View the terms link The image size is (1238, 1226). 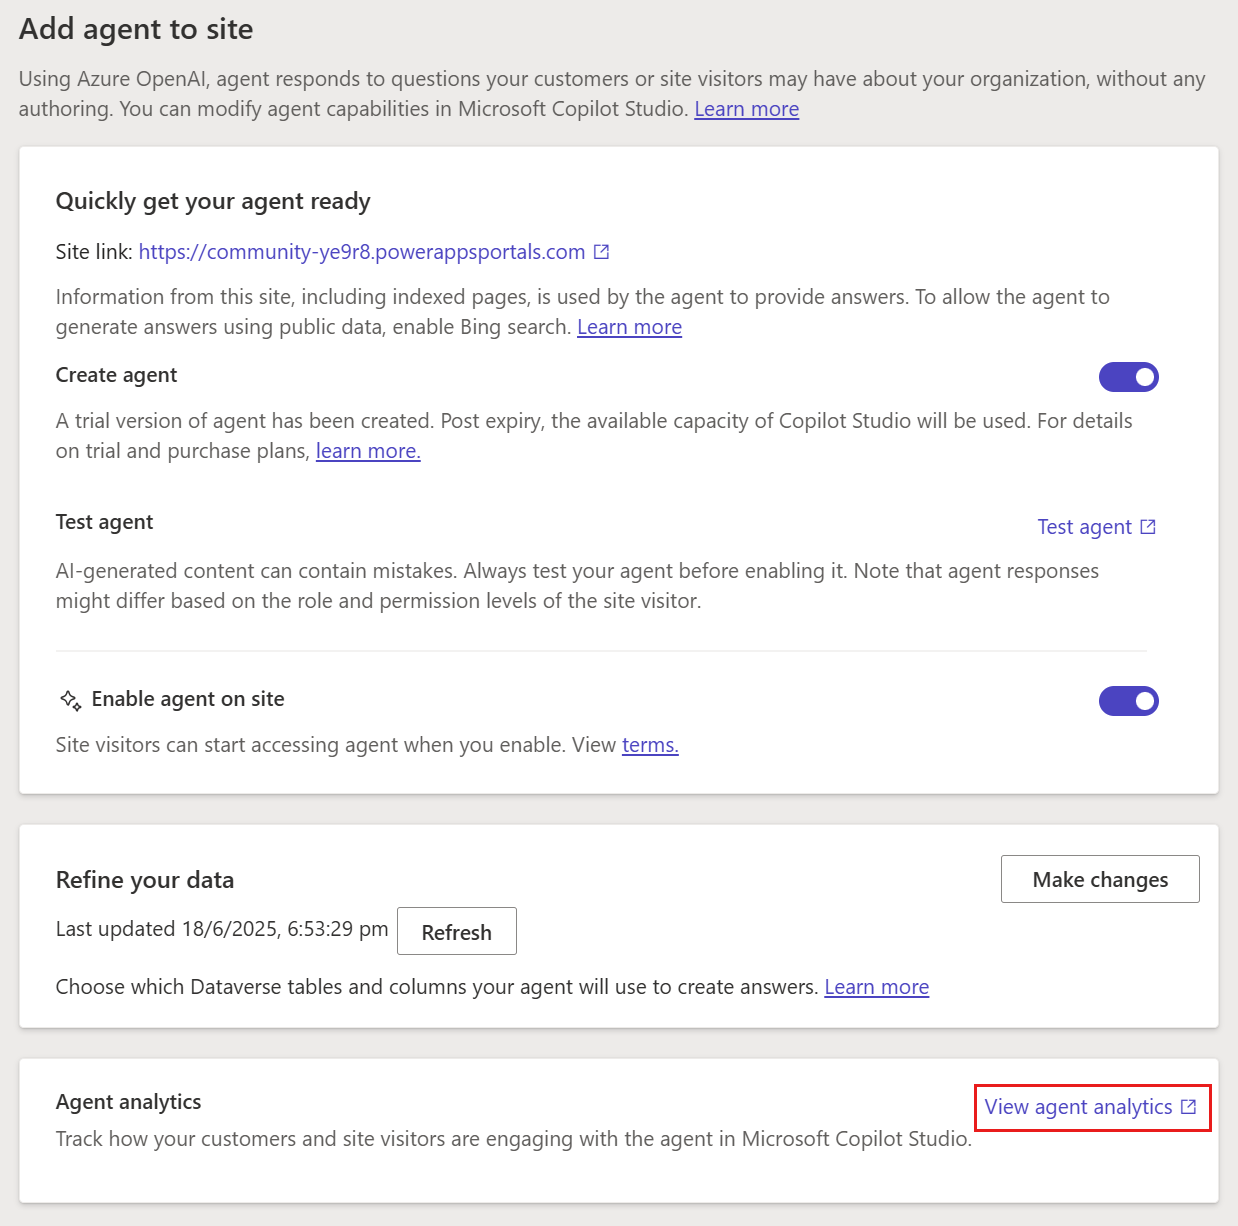coord(650,745)
